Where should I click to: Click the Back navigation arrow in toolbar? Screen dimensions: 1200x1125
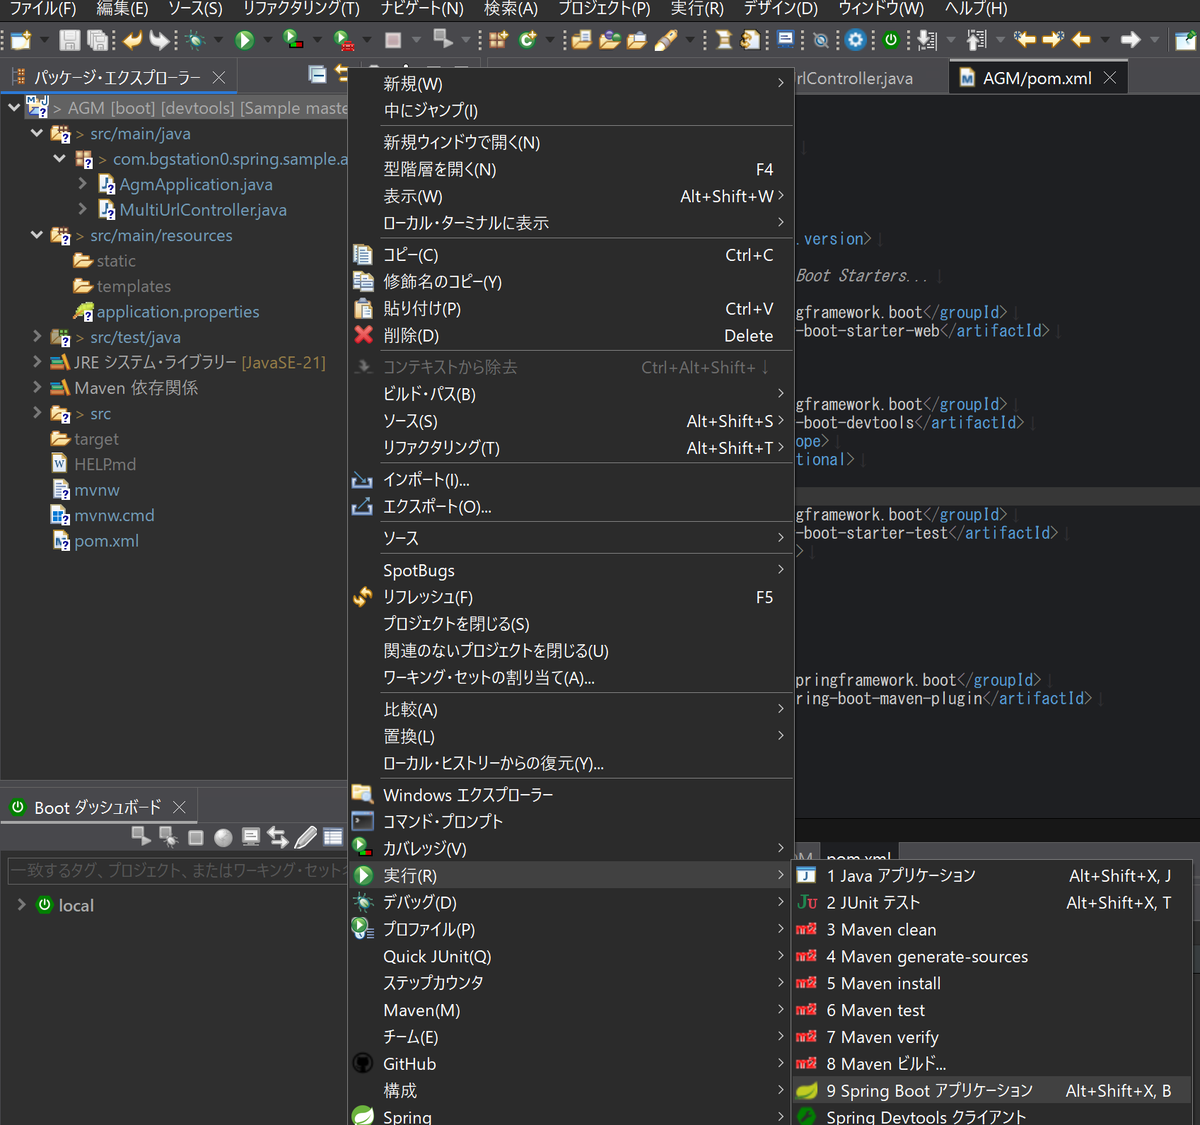point(1081,40)
